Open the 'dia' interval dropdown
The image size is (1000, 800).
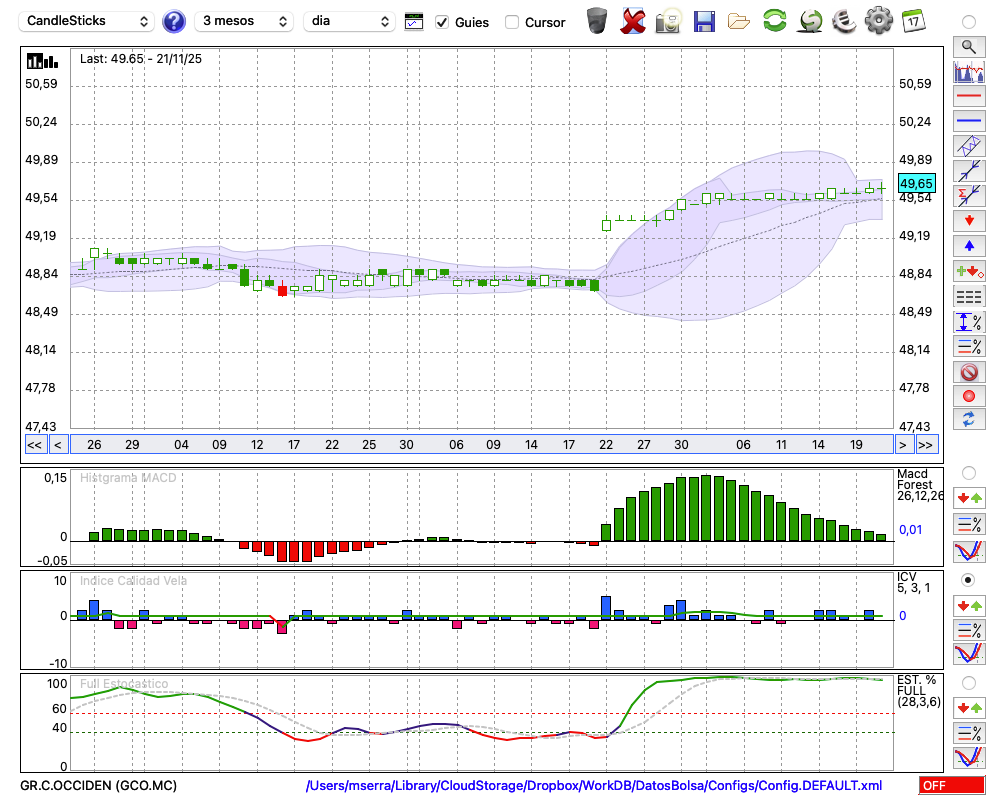point(349,21)
